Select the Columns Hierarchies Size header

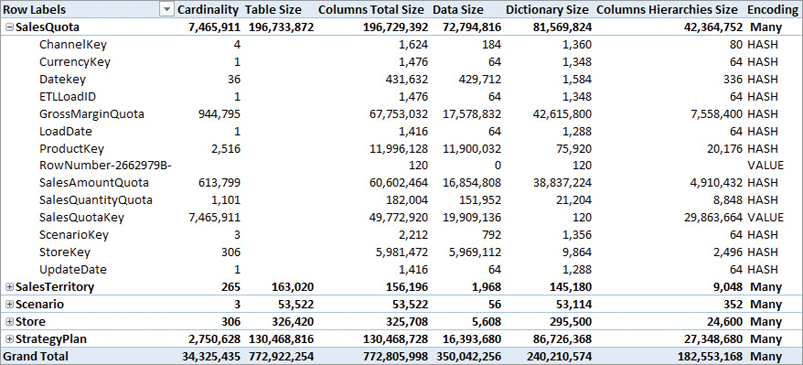[667, 10]
